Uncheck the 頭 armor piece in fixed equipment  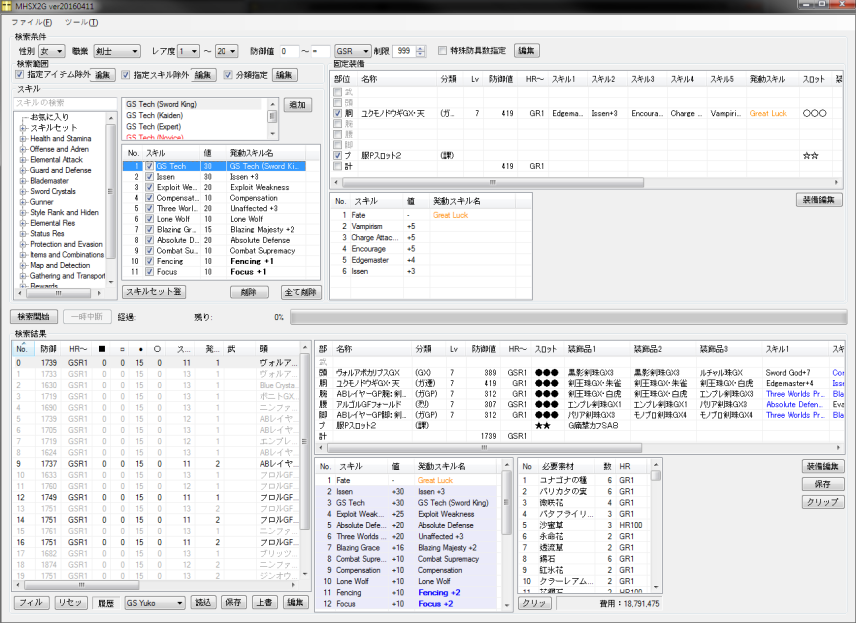(336, 101)
